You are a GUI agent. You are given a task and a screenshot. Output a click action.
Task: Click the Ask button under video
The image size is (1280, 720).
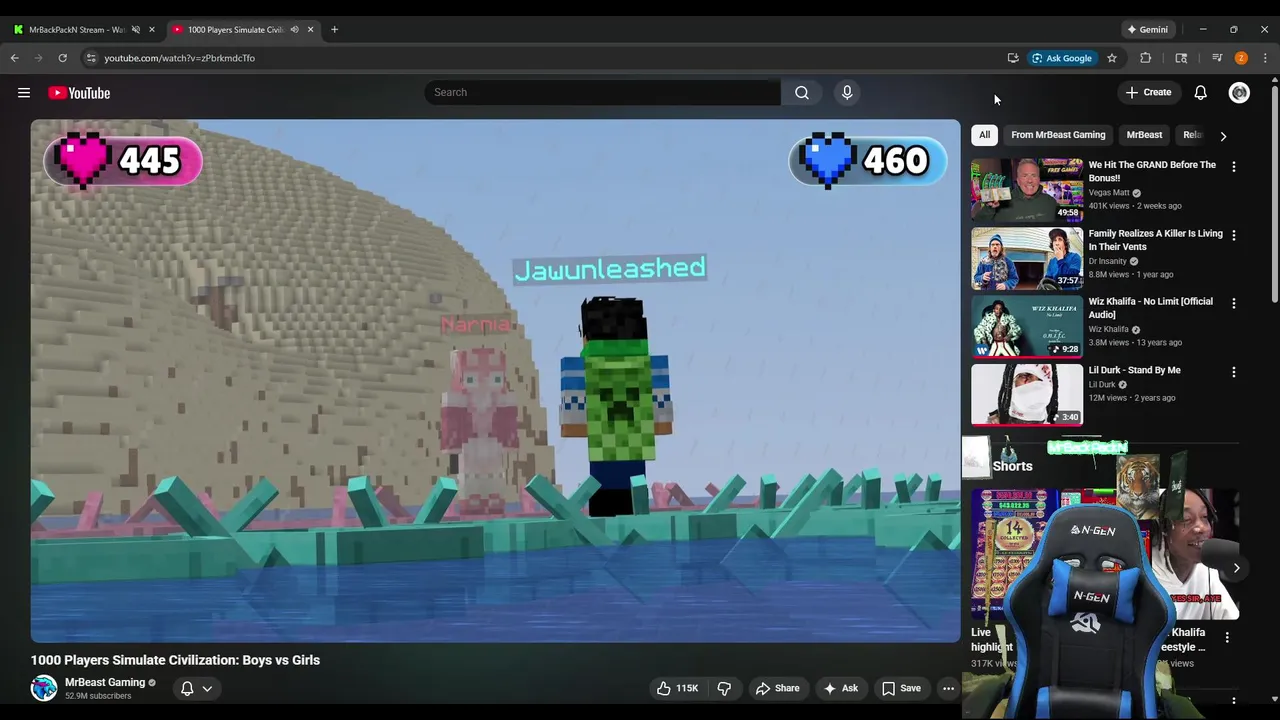click(x=840, y=688)
